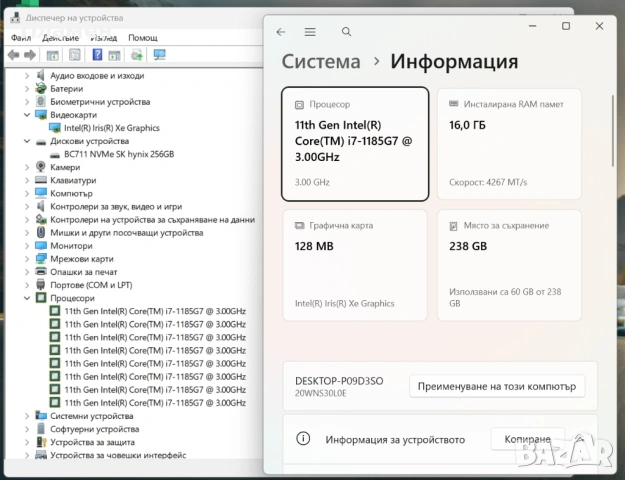Click the 20WNS30L0E model text

320,393
